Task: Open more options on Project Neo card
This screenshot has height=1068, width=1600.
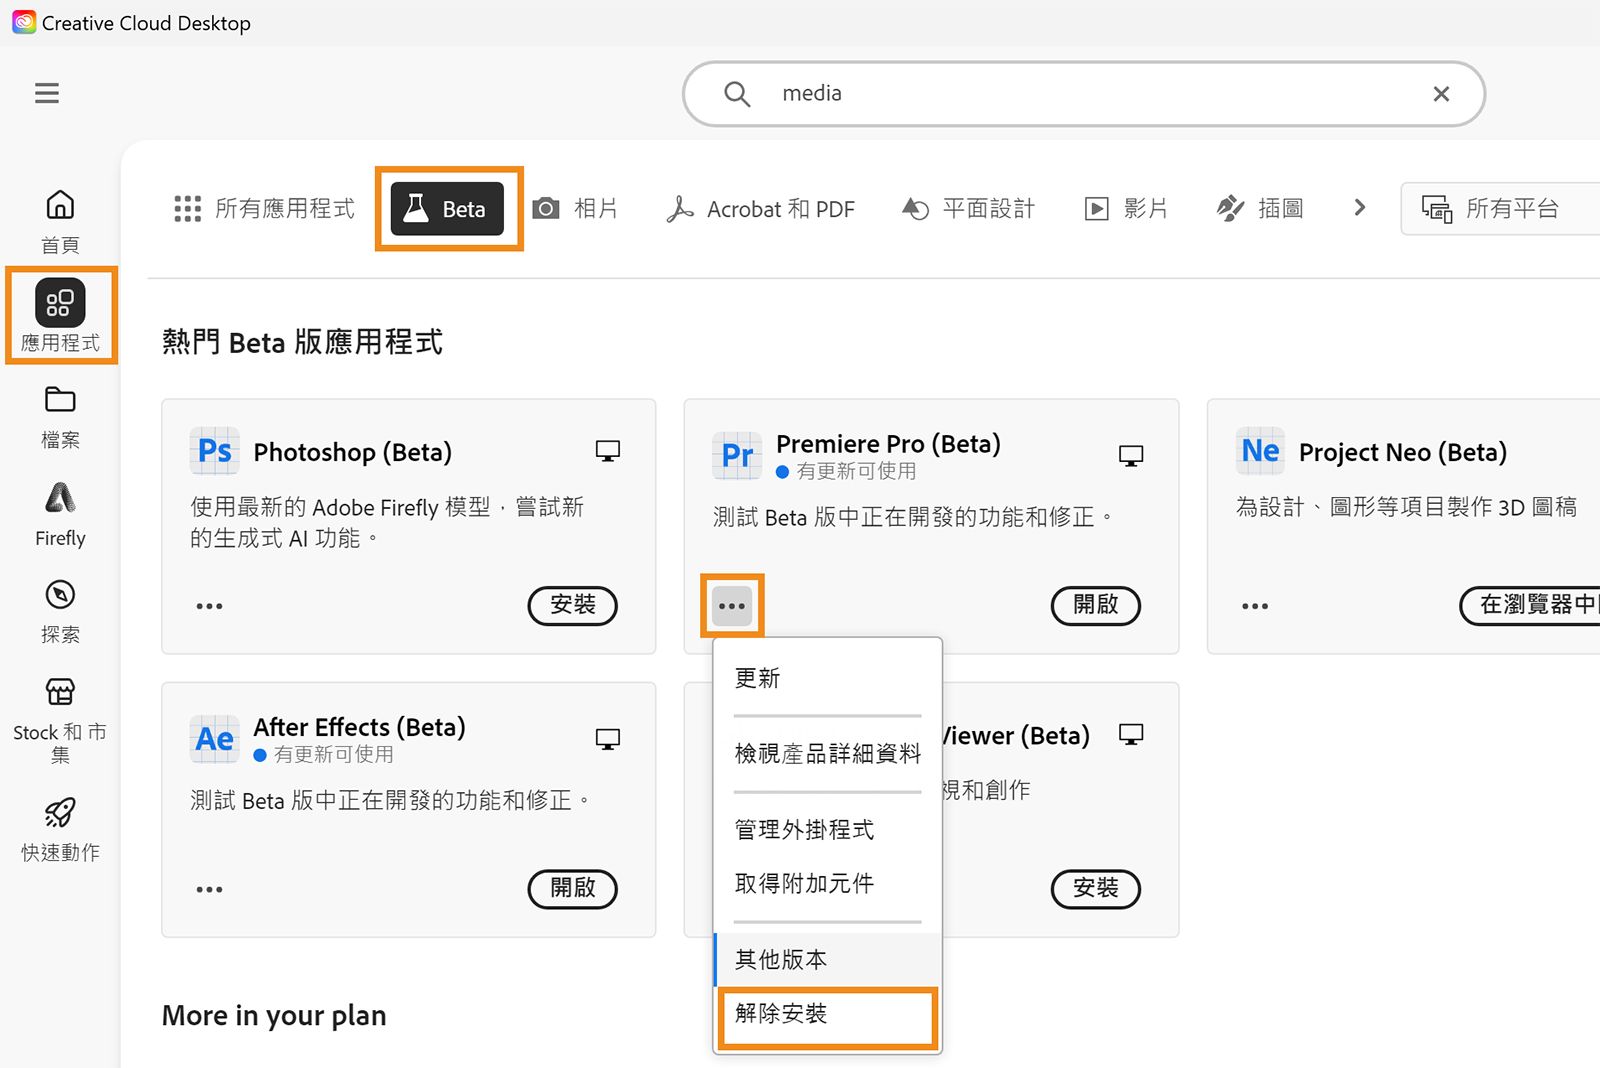Action: 1255,606
